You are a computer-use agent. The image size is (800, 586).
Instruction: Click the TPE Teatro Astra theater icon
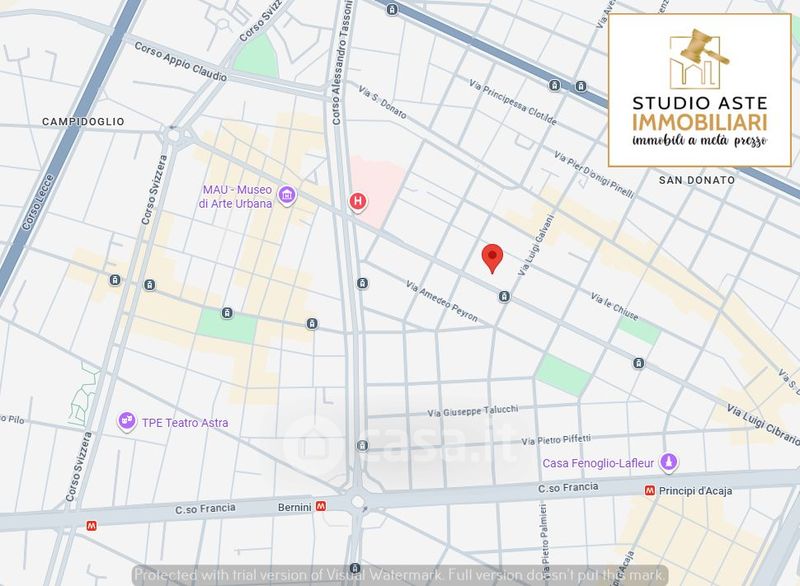click(x=126, y=422)
